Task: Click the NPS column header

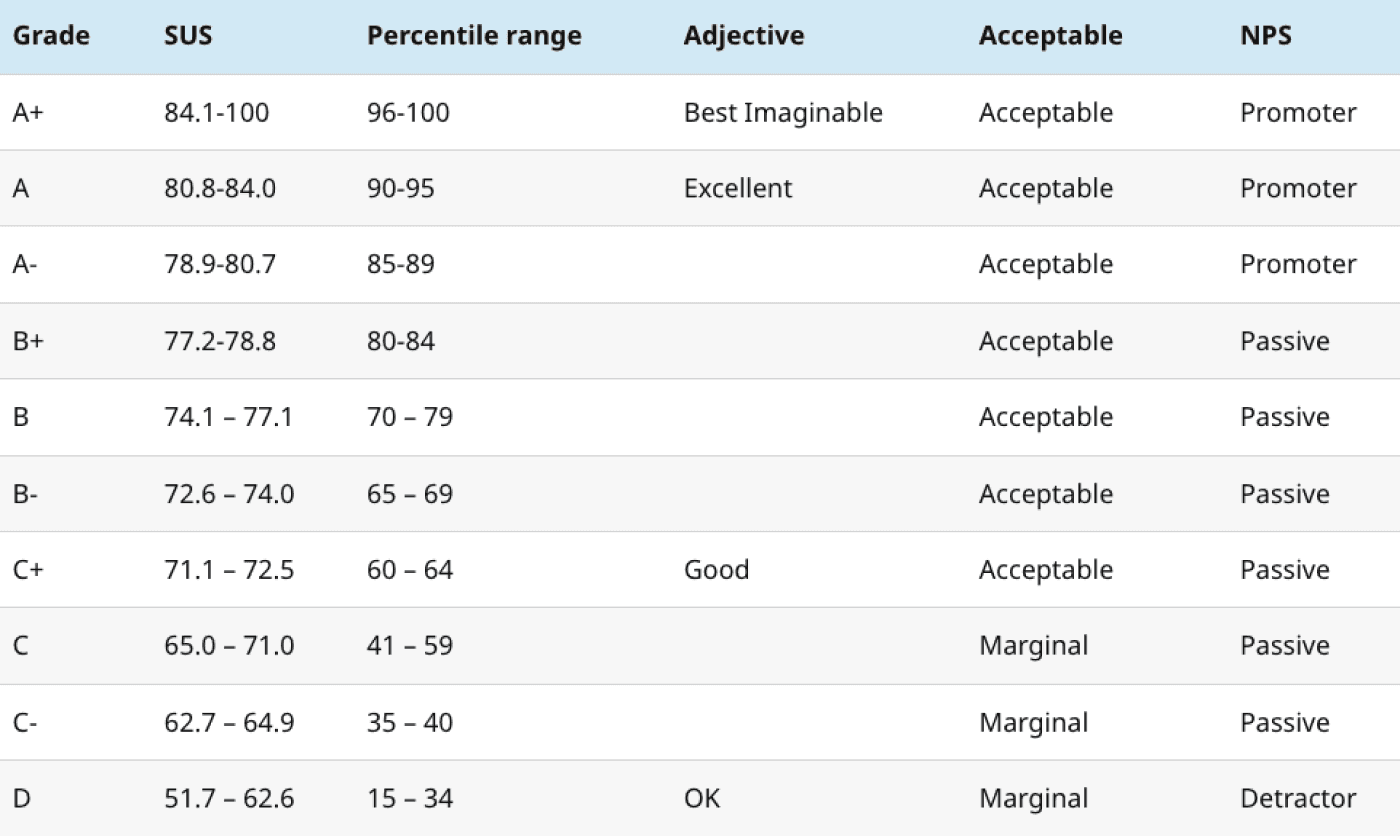Action: (x=1266, y=36)
